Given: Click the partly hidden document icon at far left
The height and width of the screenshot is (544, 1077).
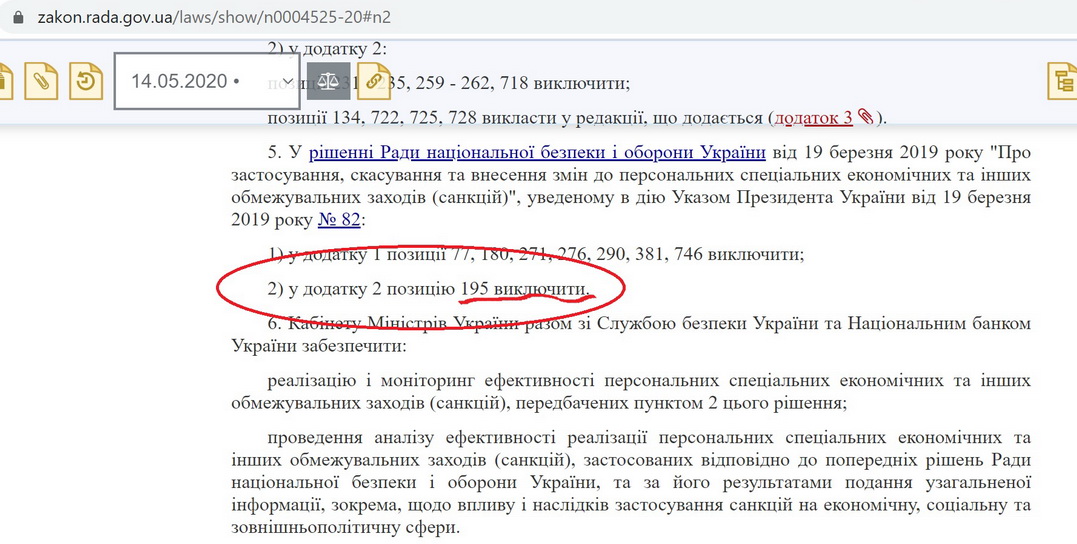Looking at the screenshot, I should coord(5,81).
